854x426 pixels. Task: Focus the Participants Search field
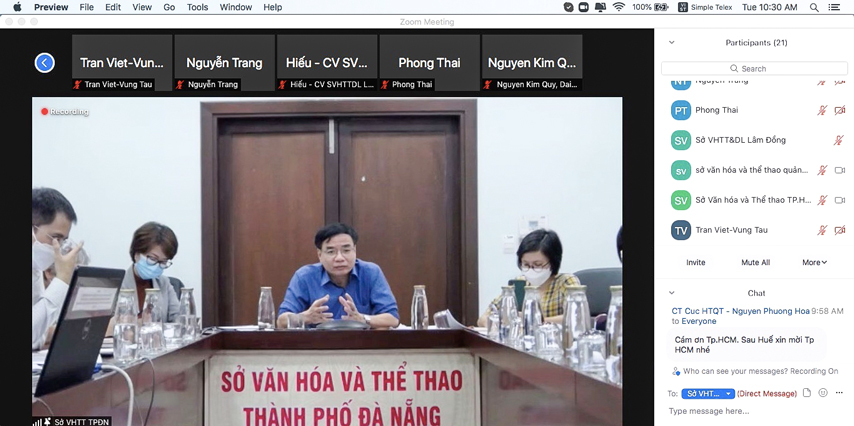tap(754, 69)
